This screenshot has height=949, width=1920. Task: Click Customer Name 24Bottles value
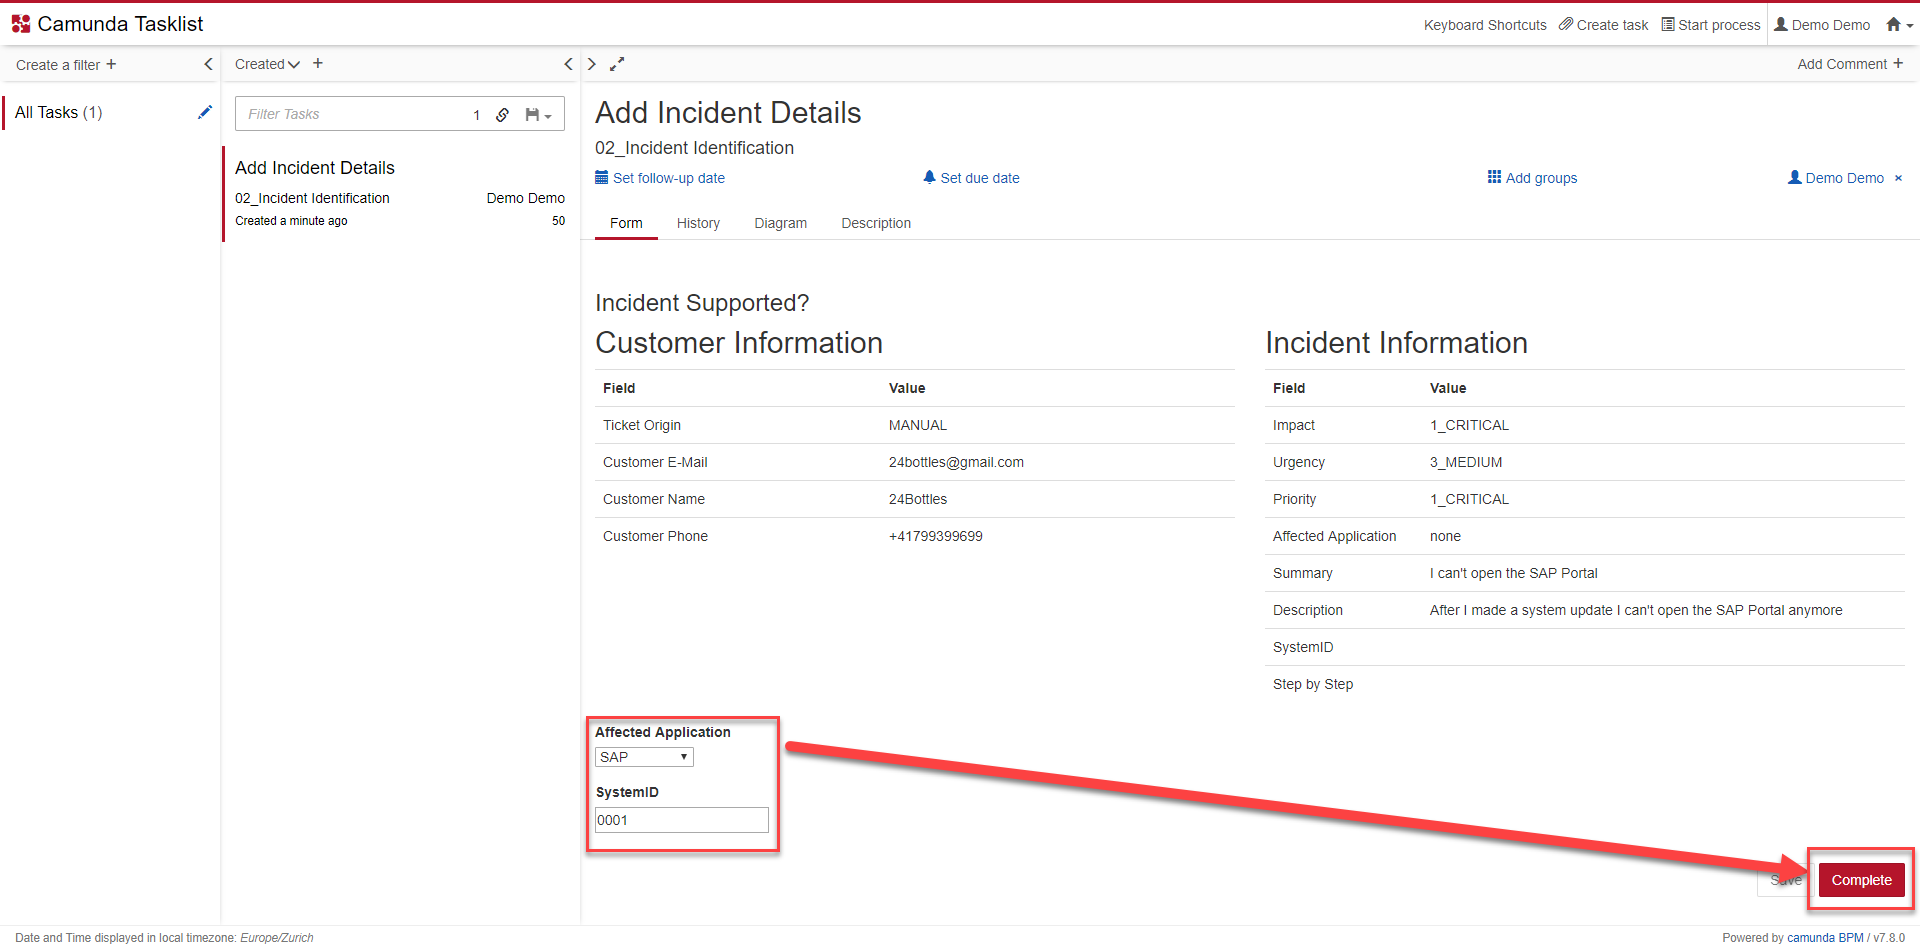click(917, 499)
